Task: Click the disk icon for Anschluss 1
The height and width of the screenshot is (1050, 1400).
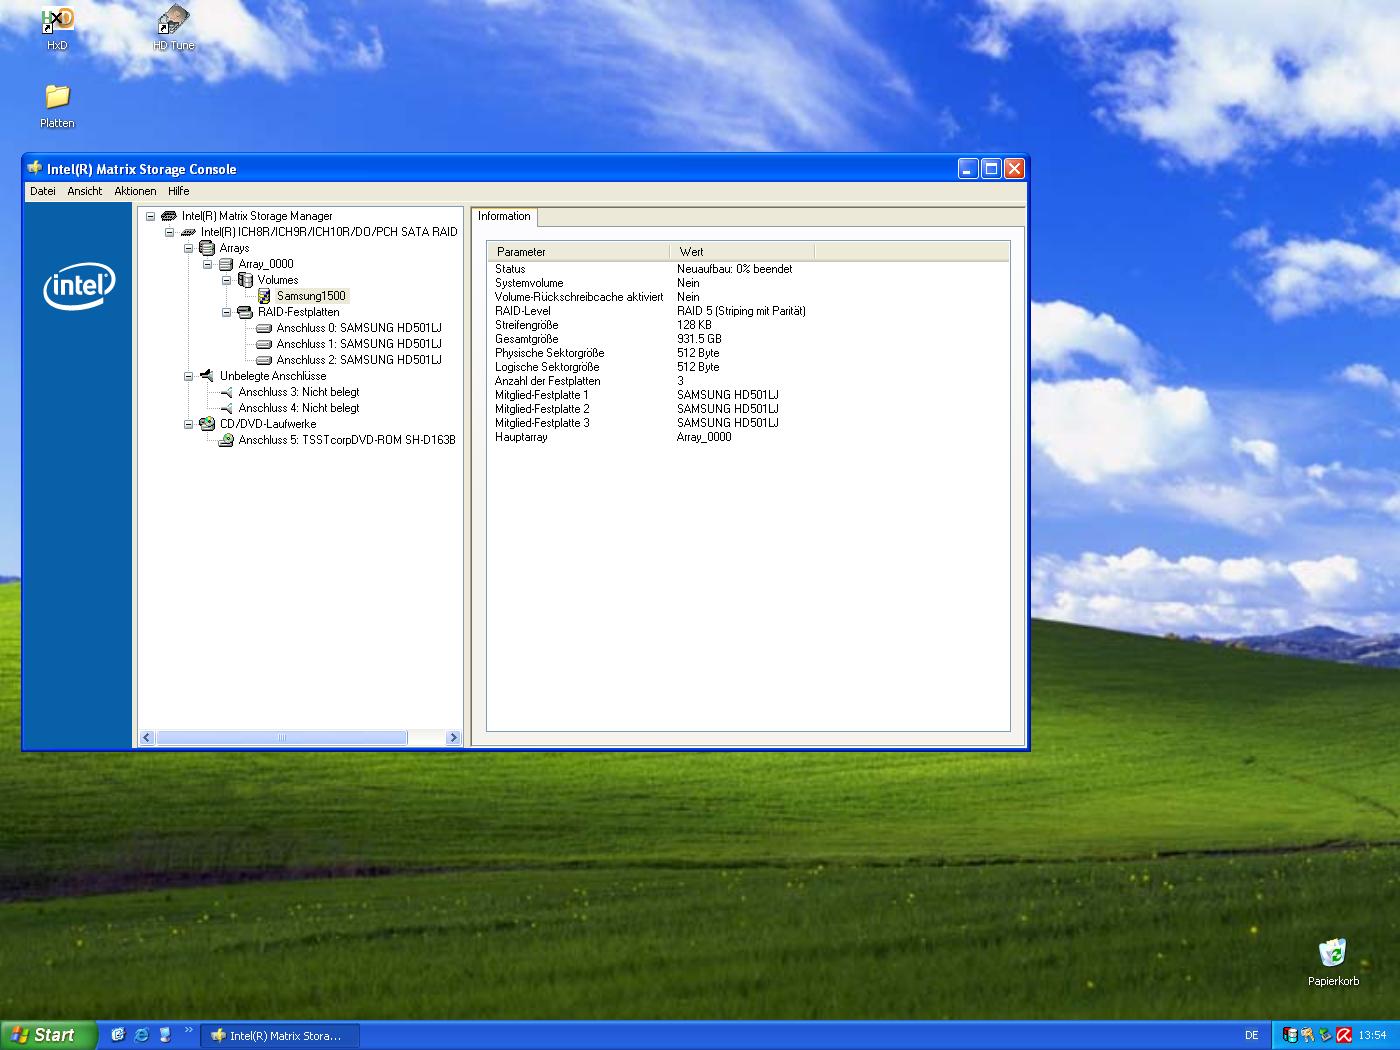Action: [264, 344]
